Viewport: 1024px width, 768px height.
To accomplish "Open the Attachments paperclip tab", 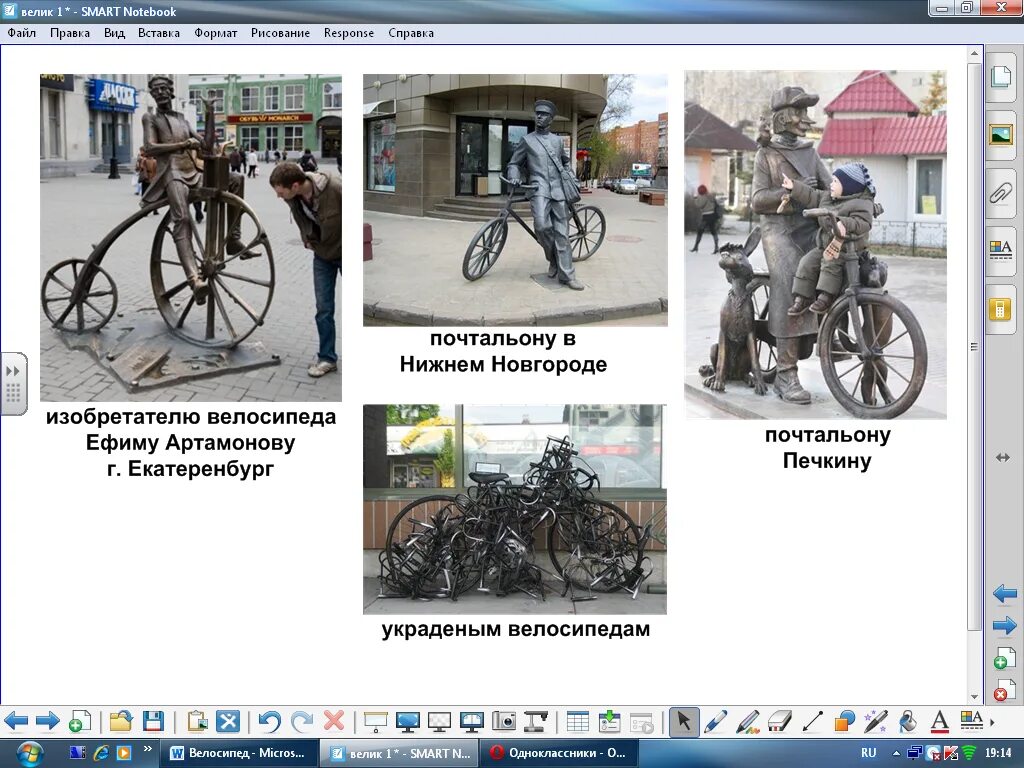I will pyautogui.click(x=1000, y=193).
